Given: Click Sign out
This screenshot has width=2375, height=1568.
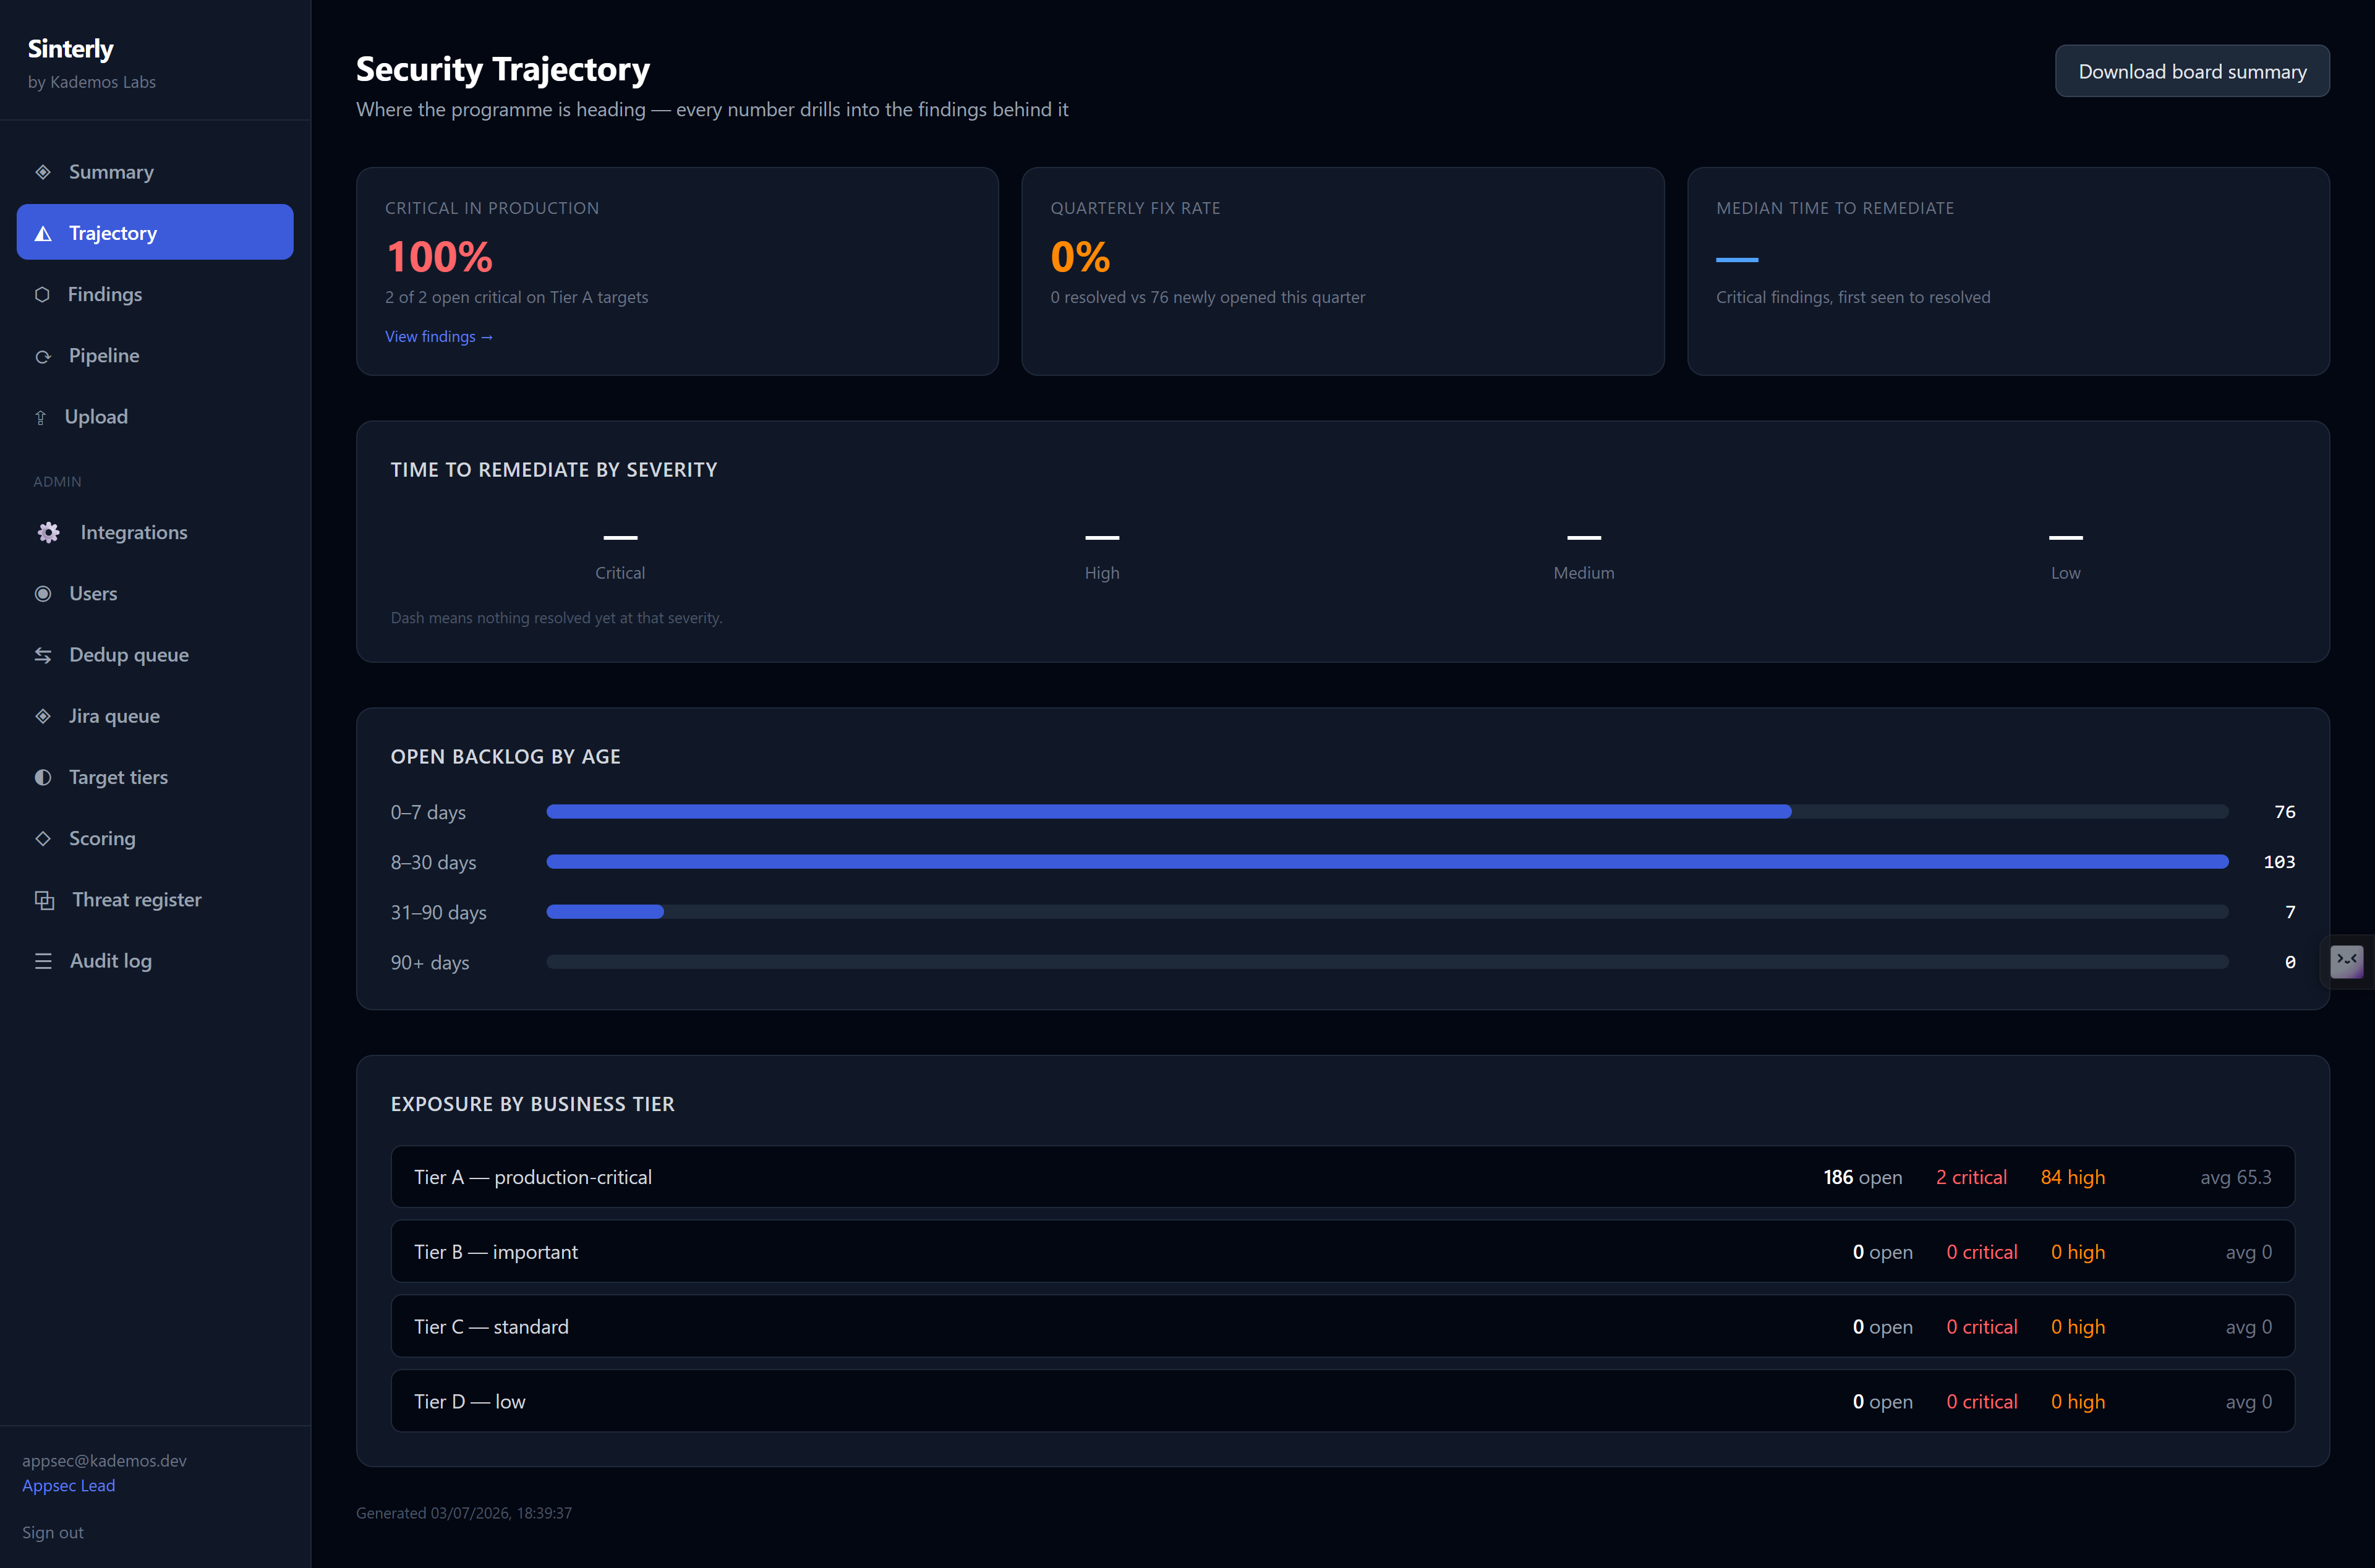Looking at the screenshot, I should click(53, 1532).
